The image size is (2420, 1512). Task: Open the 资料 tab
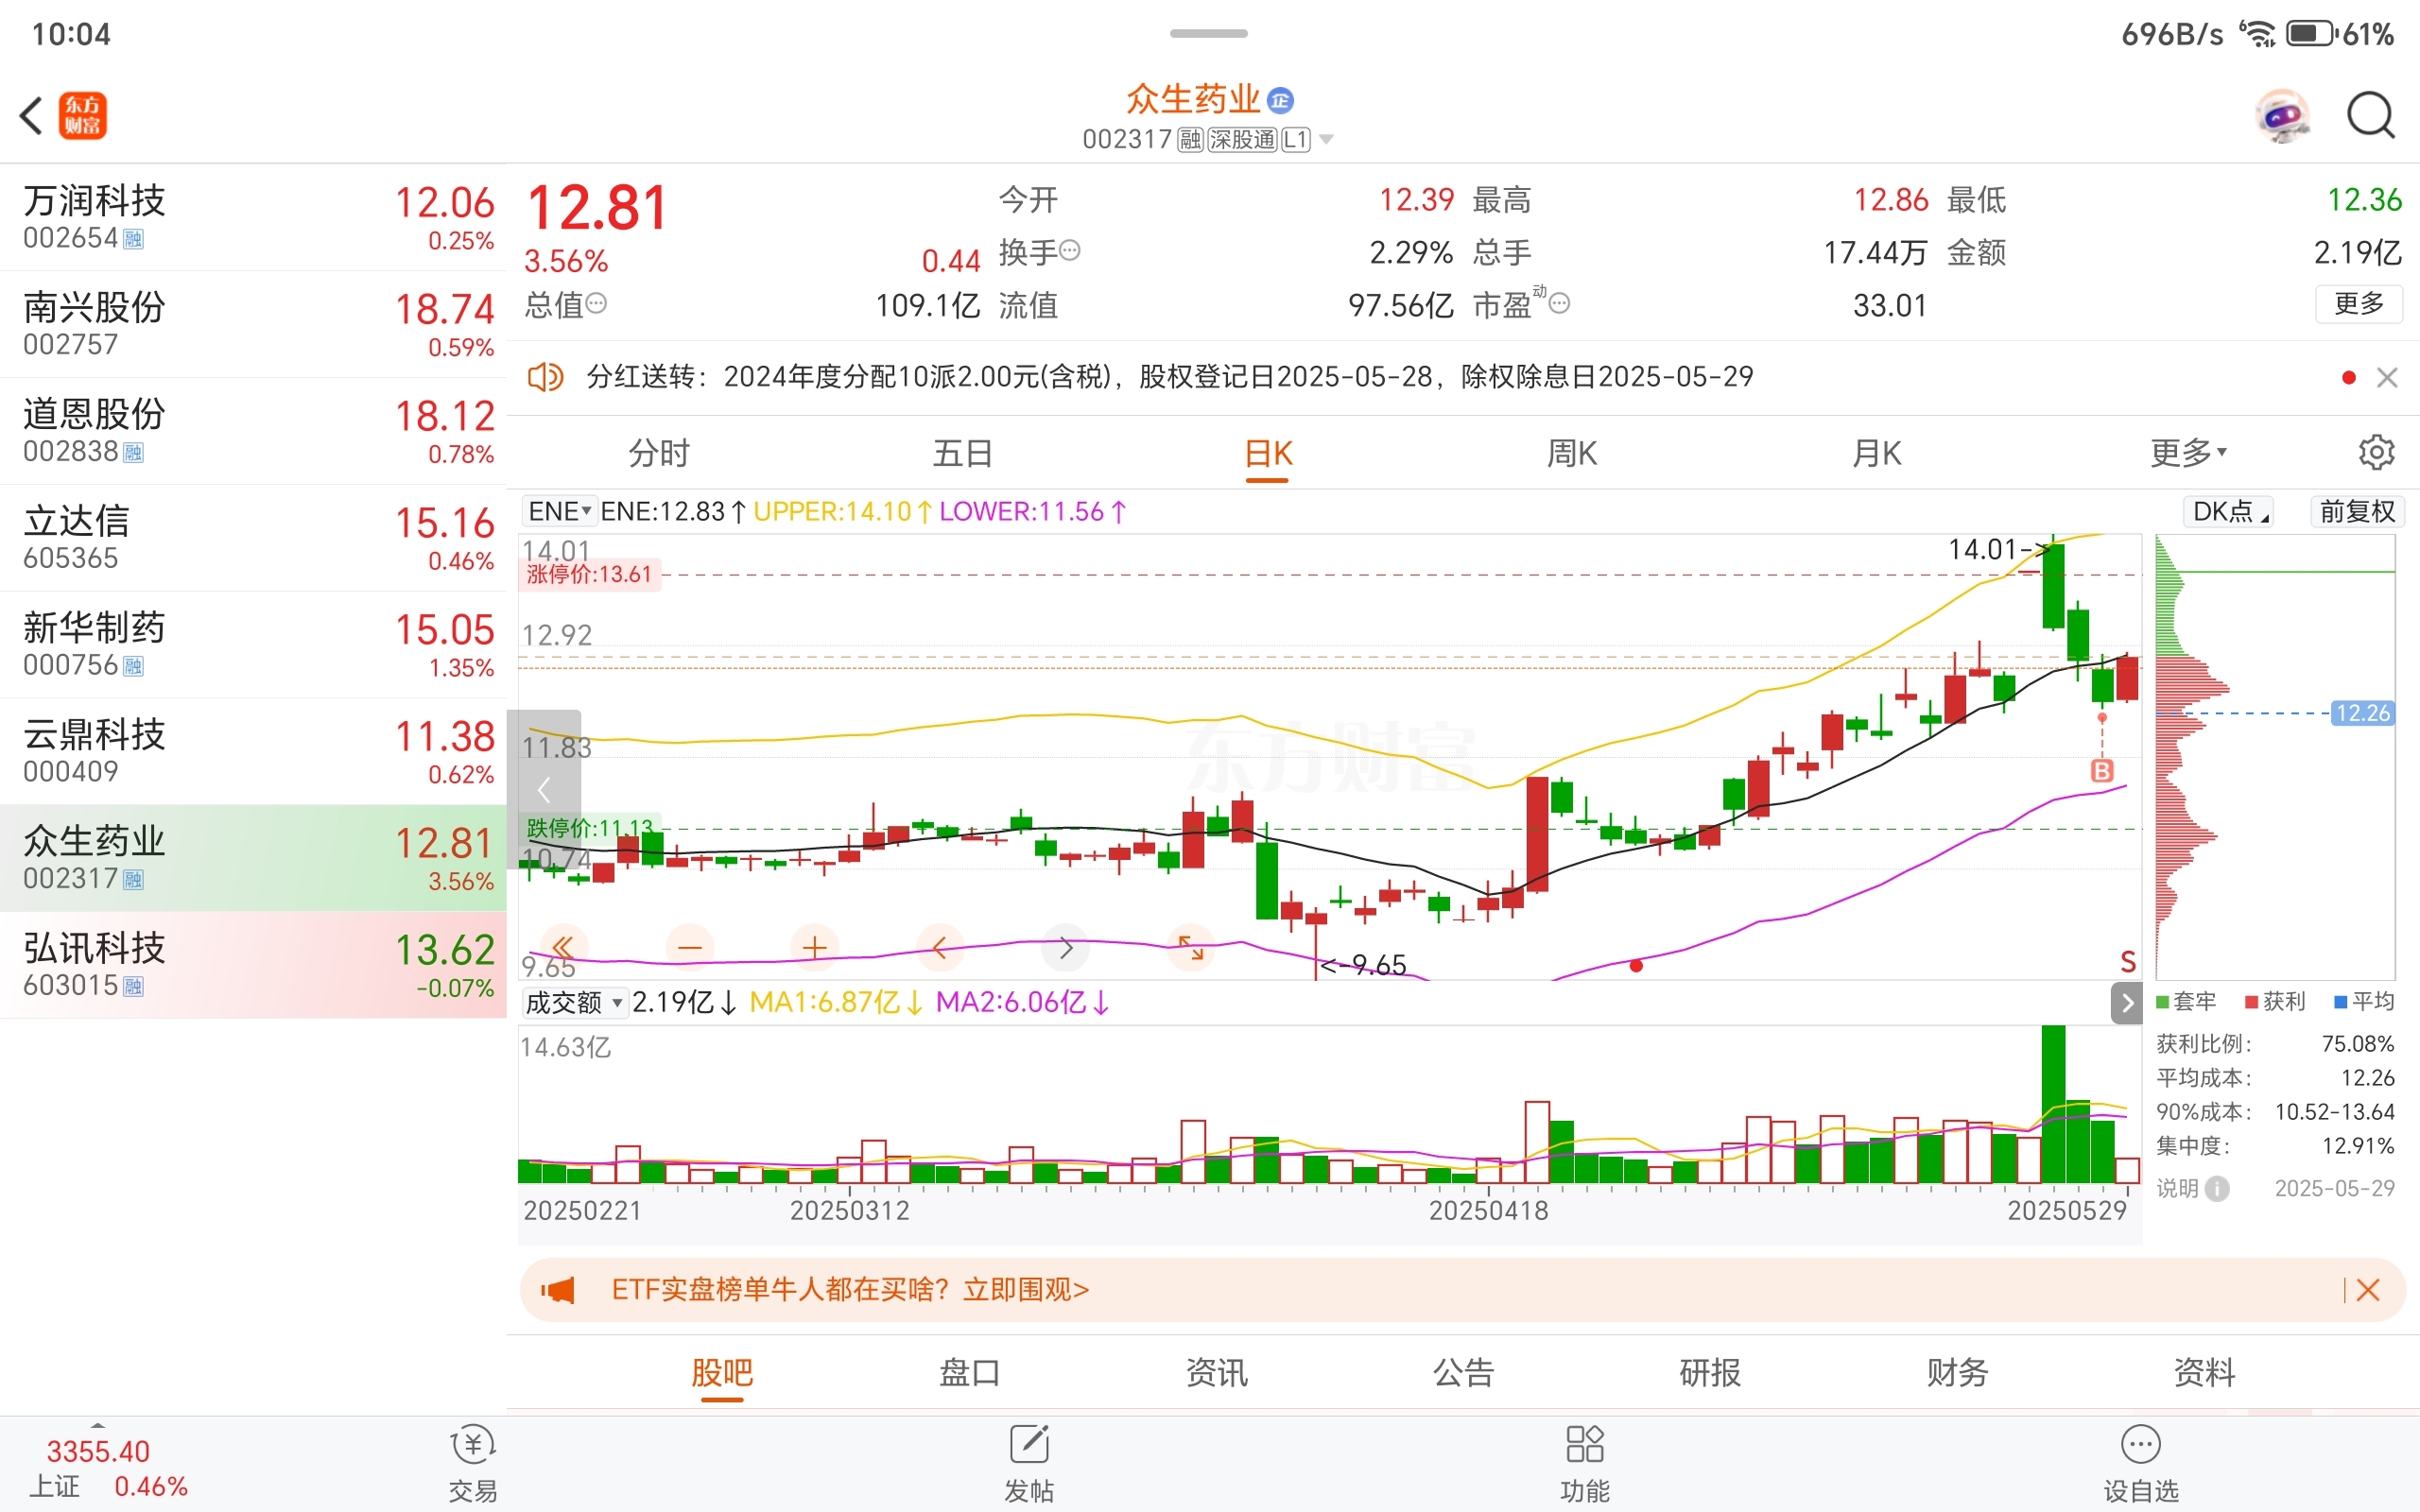click(2204, 1373)
